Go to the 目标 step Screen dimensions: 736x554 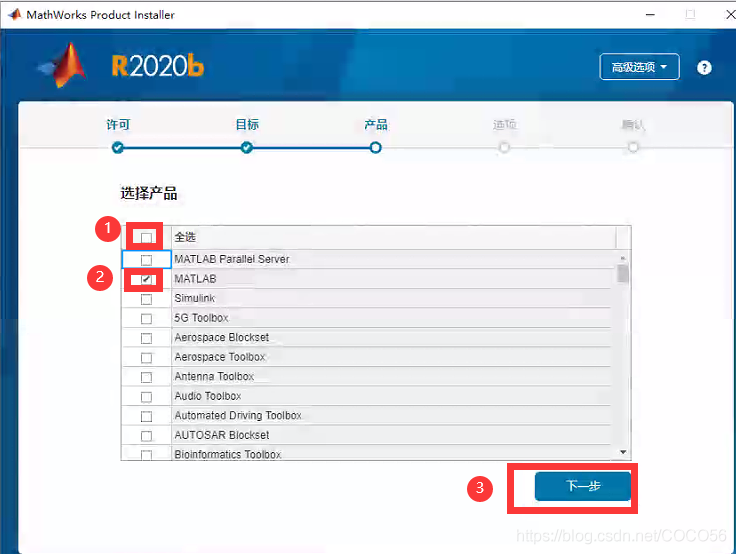click(x=247, y=124)
